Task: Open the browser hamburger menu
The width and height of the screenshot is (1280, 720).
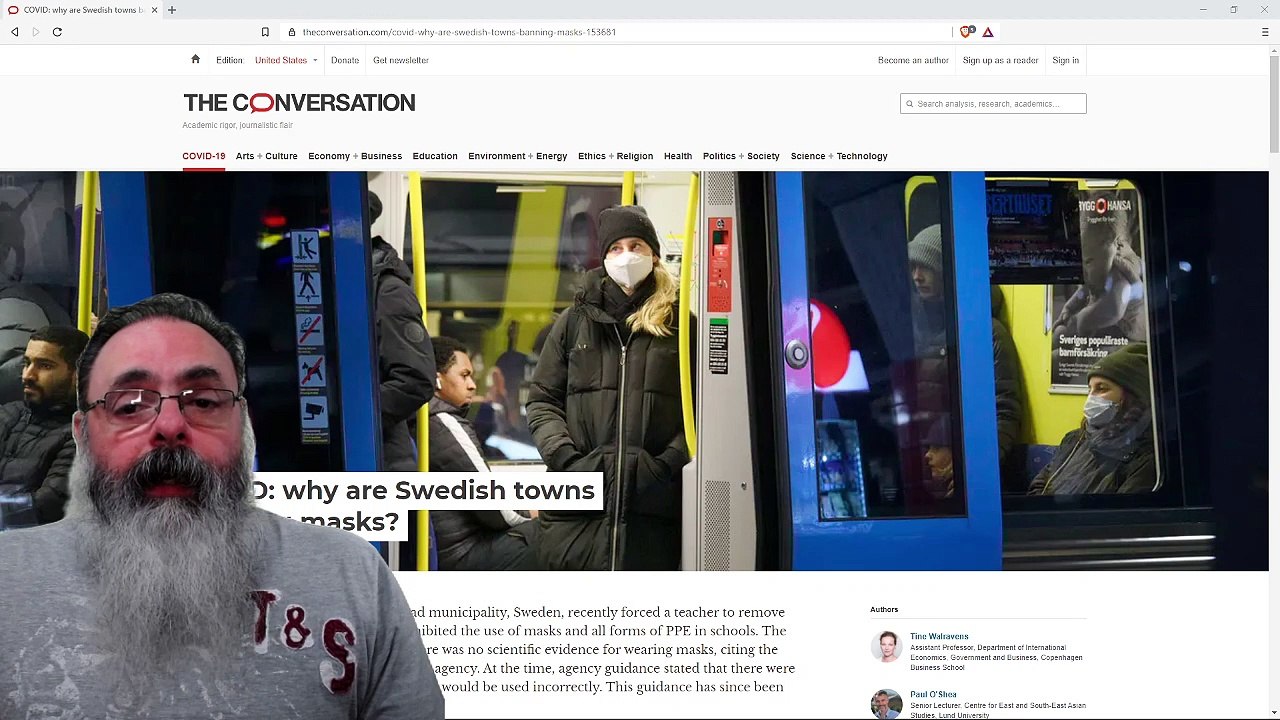Action: click(x=1265, y=32)
